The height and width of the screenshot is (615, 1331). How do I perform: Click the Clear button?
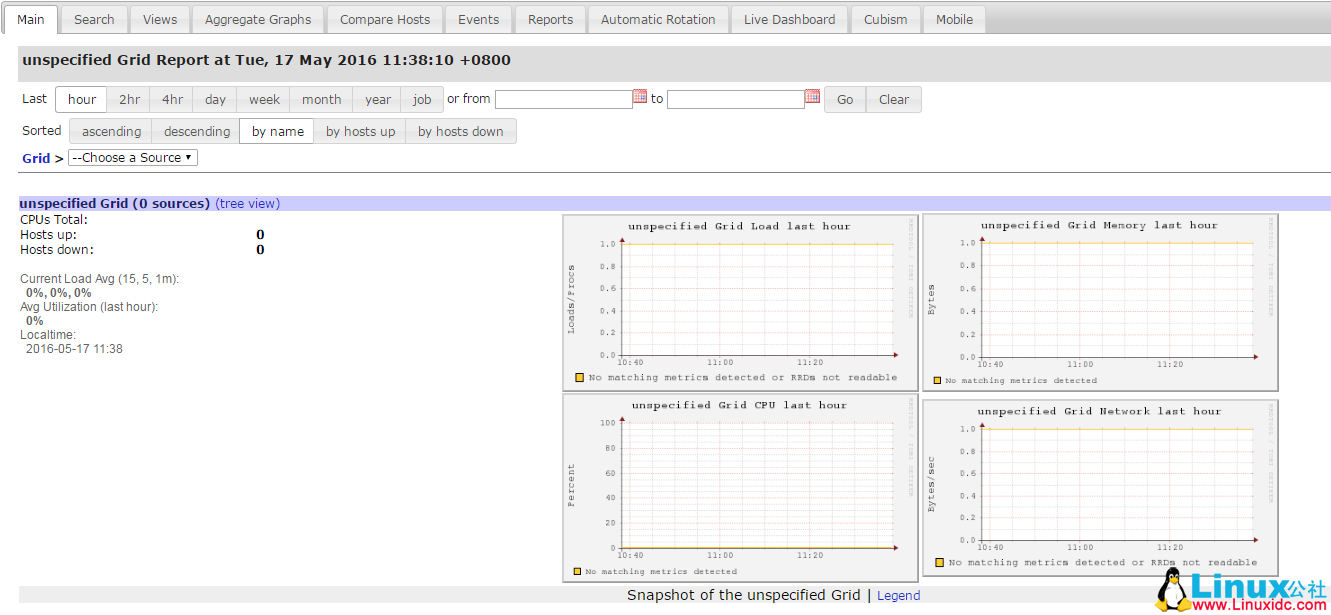(x=893, y=99)
